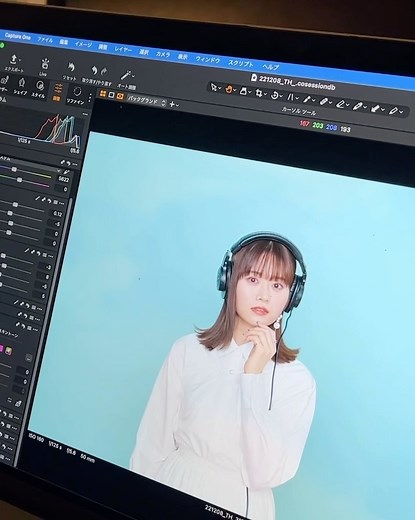Adjust the Kelvin slider showing 5622

pos(14,170)
